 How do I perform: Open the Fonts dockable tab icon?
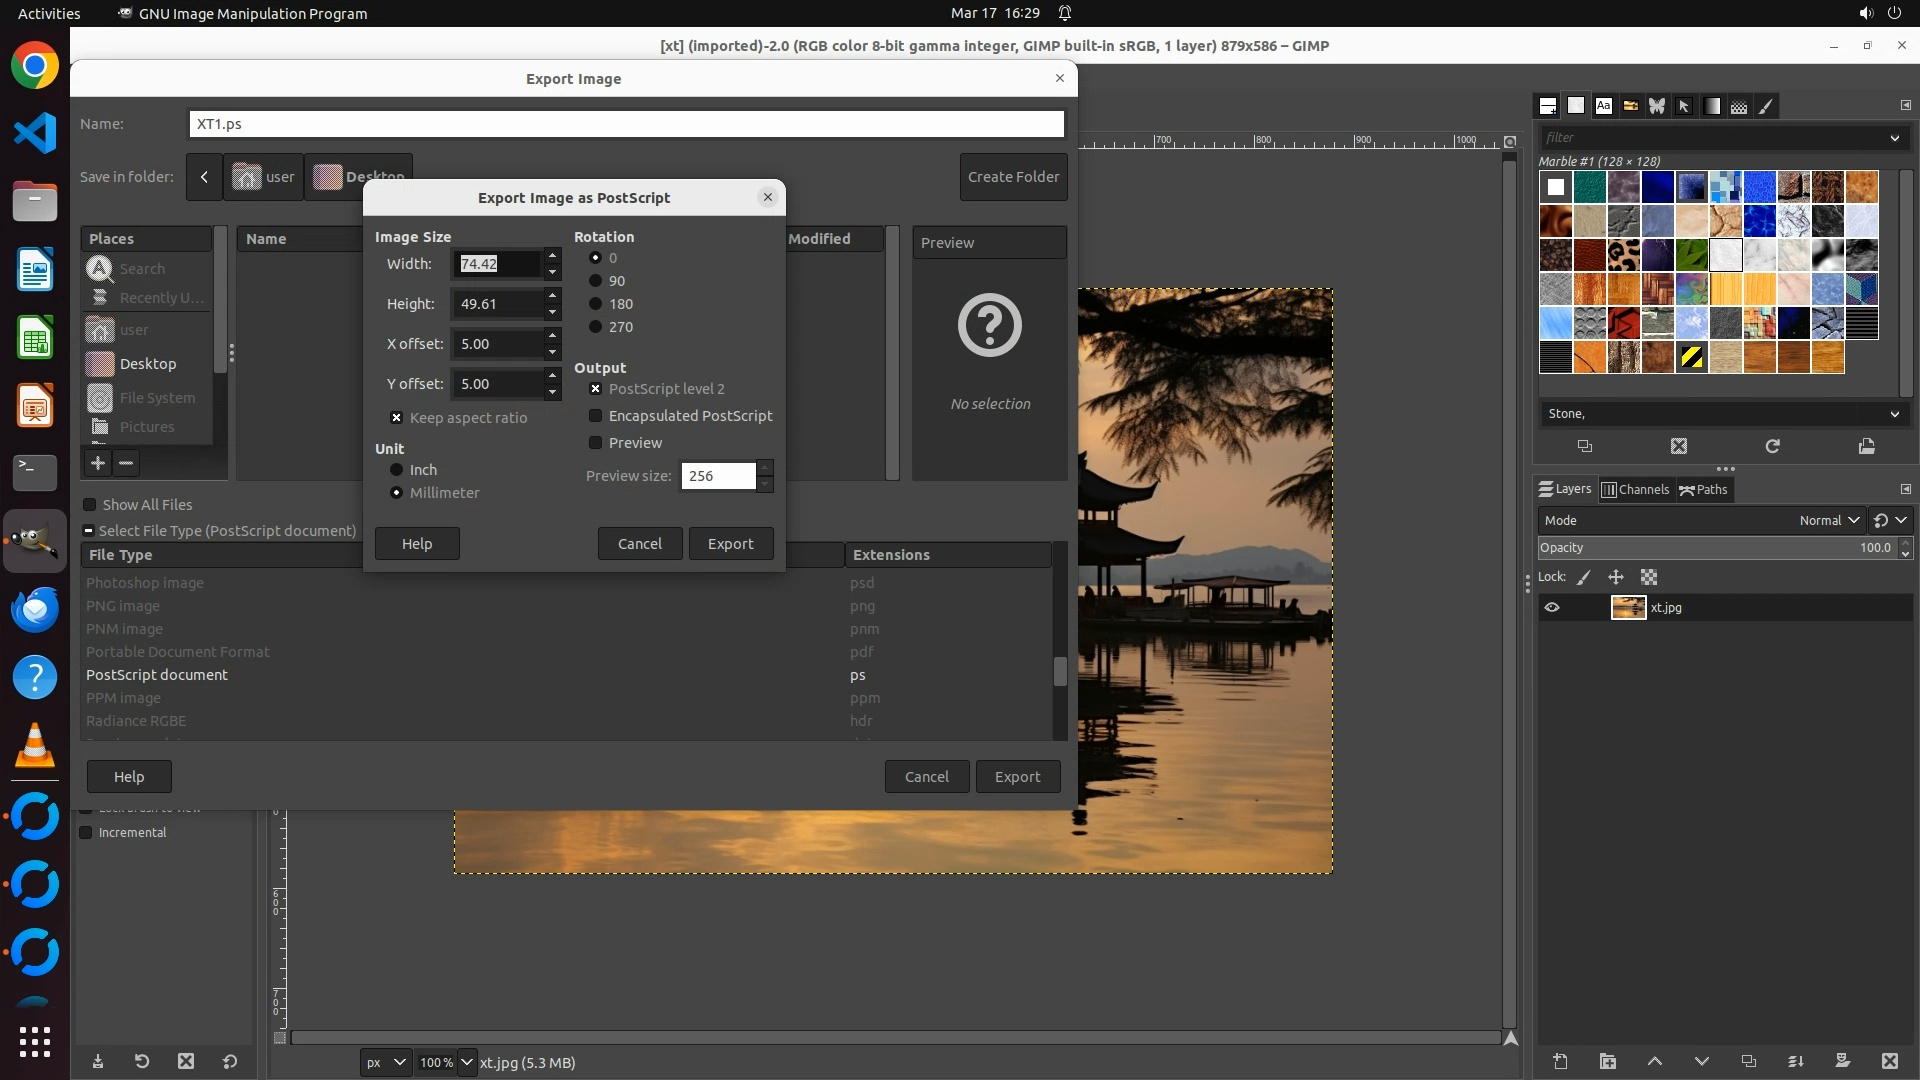click(x=1603, y=106)
